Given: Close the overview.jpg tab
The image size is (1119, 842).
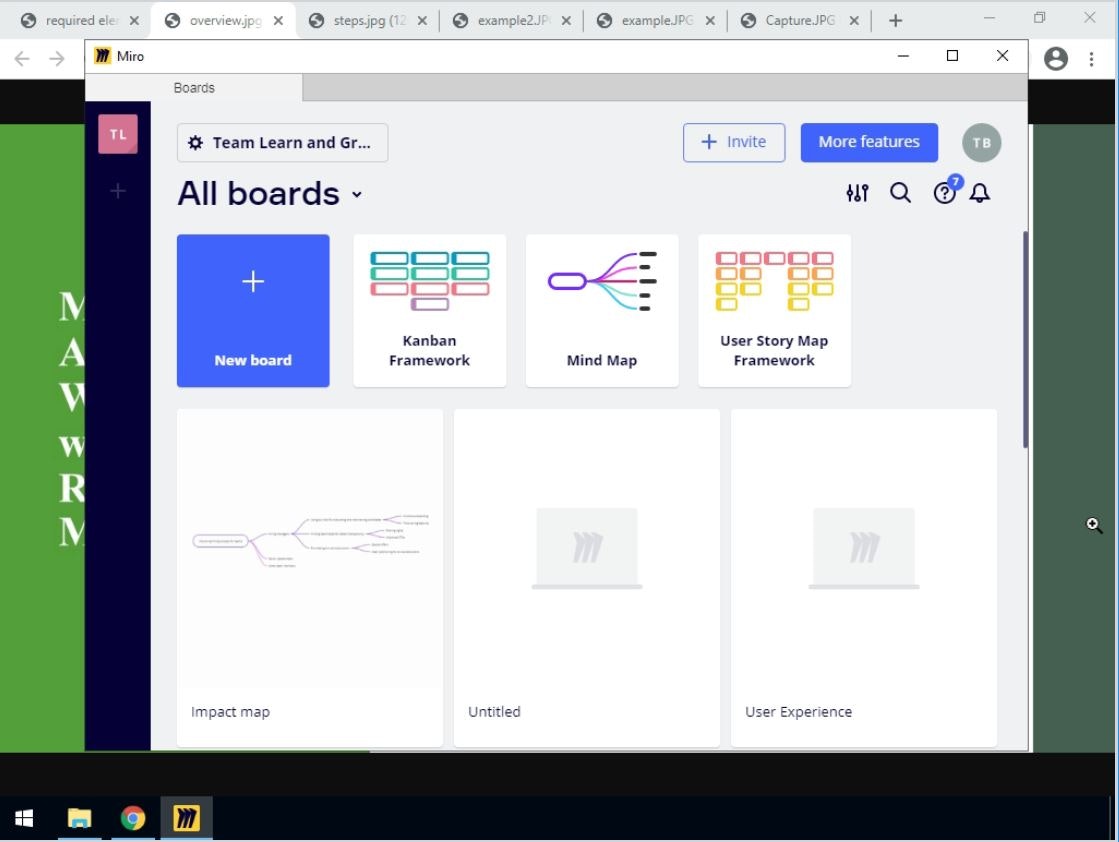Looking at the screenshot, I should 278,21.
